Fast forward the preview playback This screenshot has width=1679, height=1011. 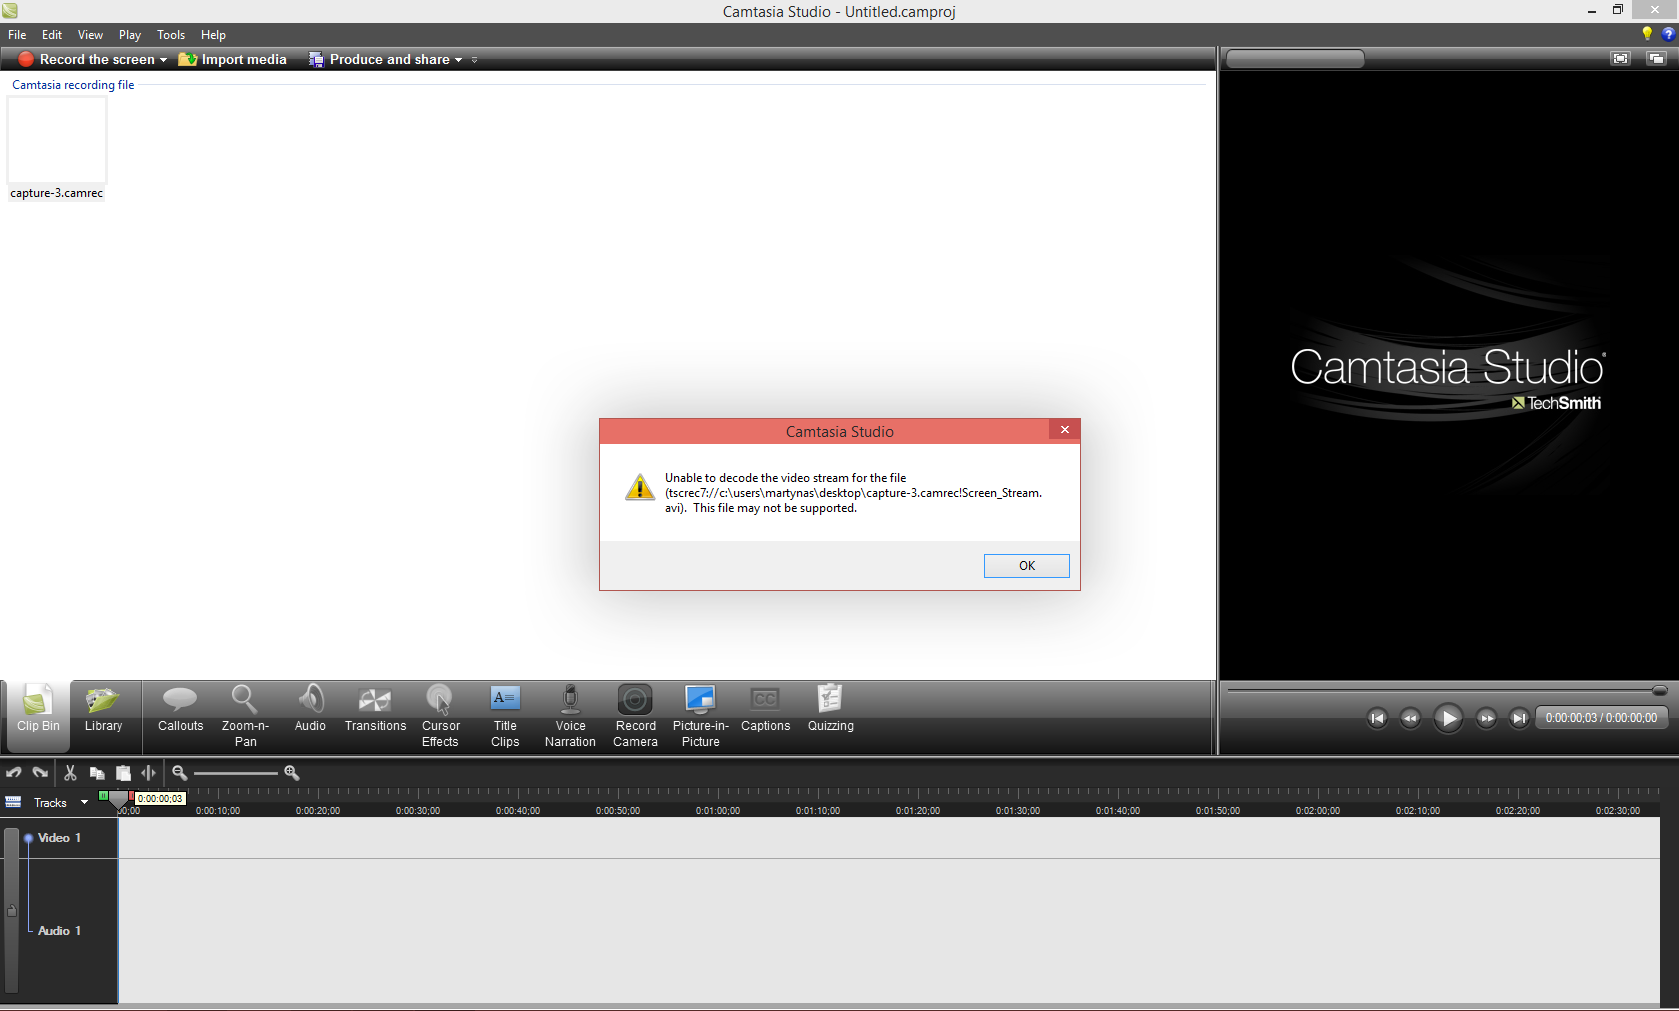pos(1486,718)
